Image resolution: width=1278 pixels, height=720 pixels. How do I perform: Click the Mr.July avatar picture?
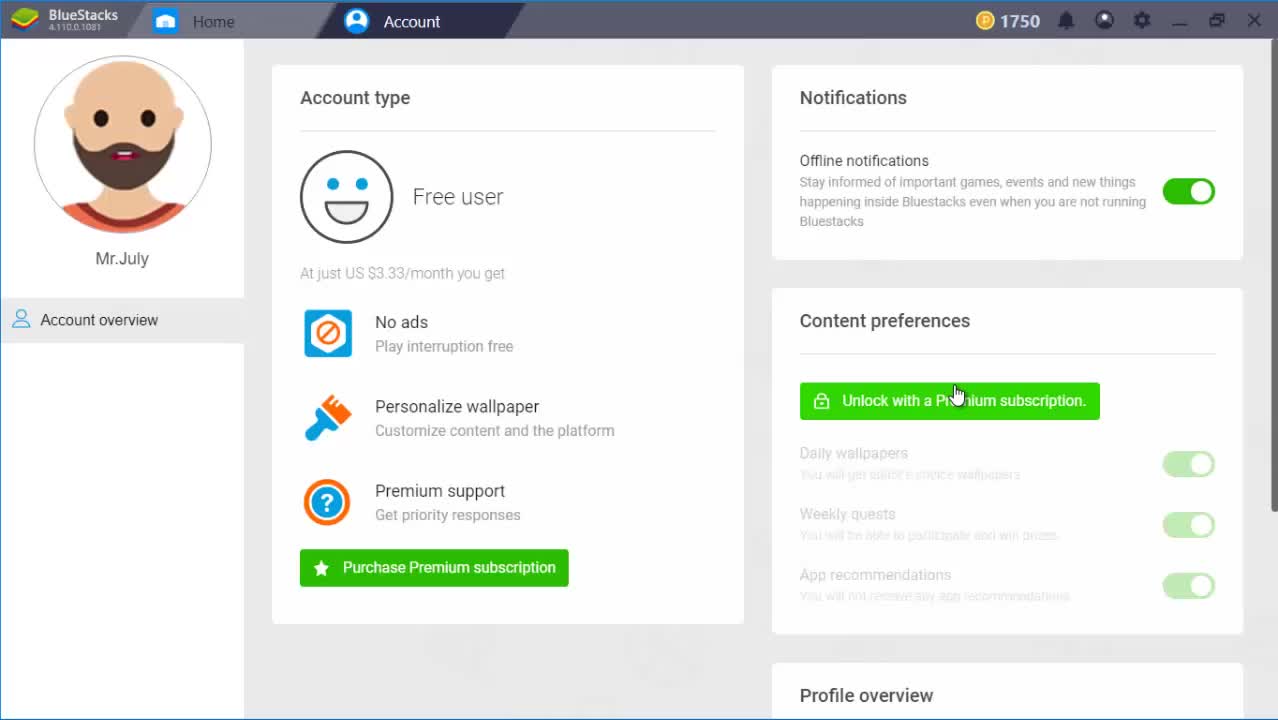point(123,144)
